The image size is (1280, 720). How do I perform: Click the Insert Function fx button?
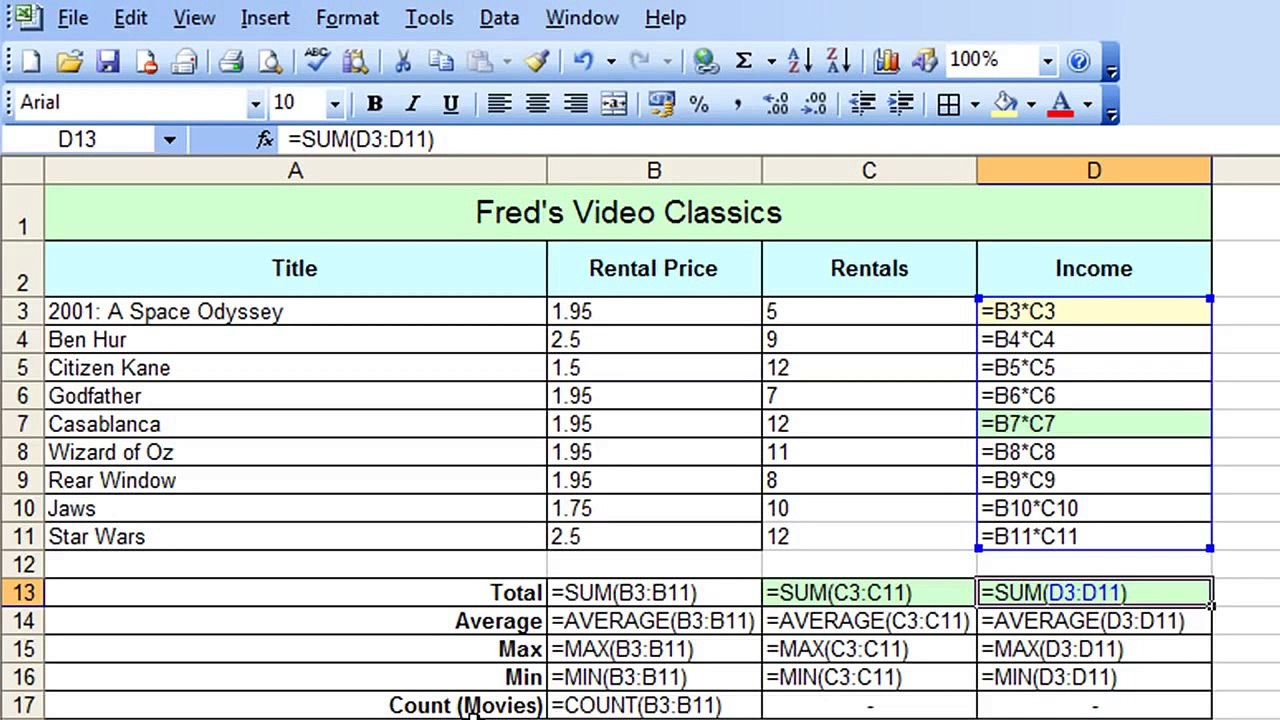click(264, 140)
